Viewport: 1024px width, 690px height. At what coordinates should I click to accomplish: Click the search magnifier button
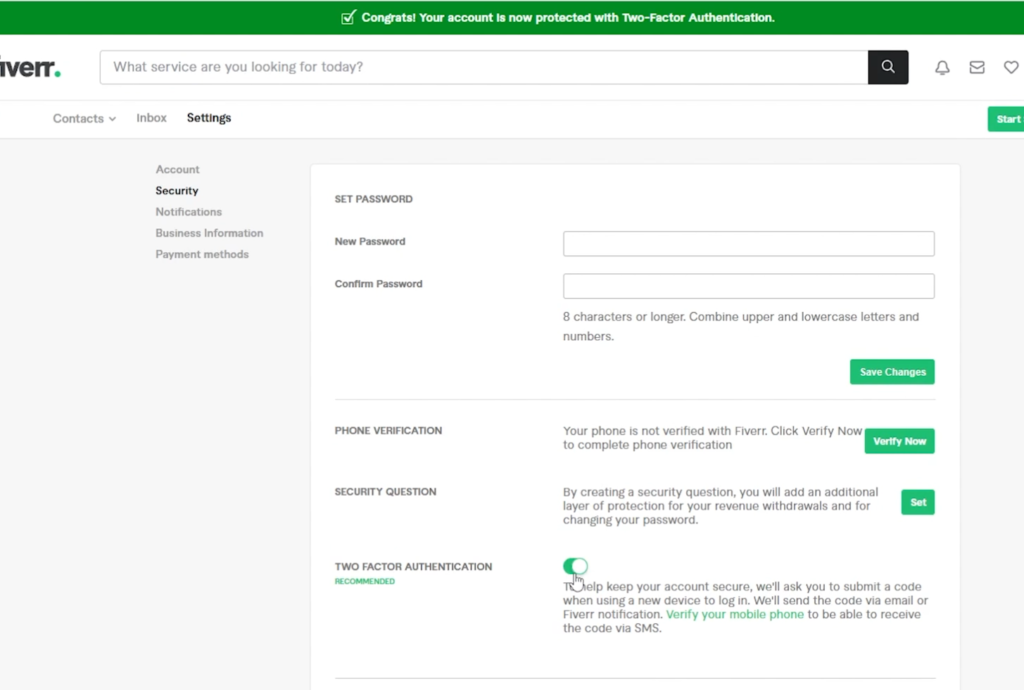tap(888, 67)
